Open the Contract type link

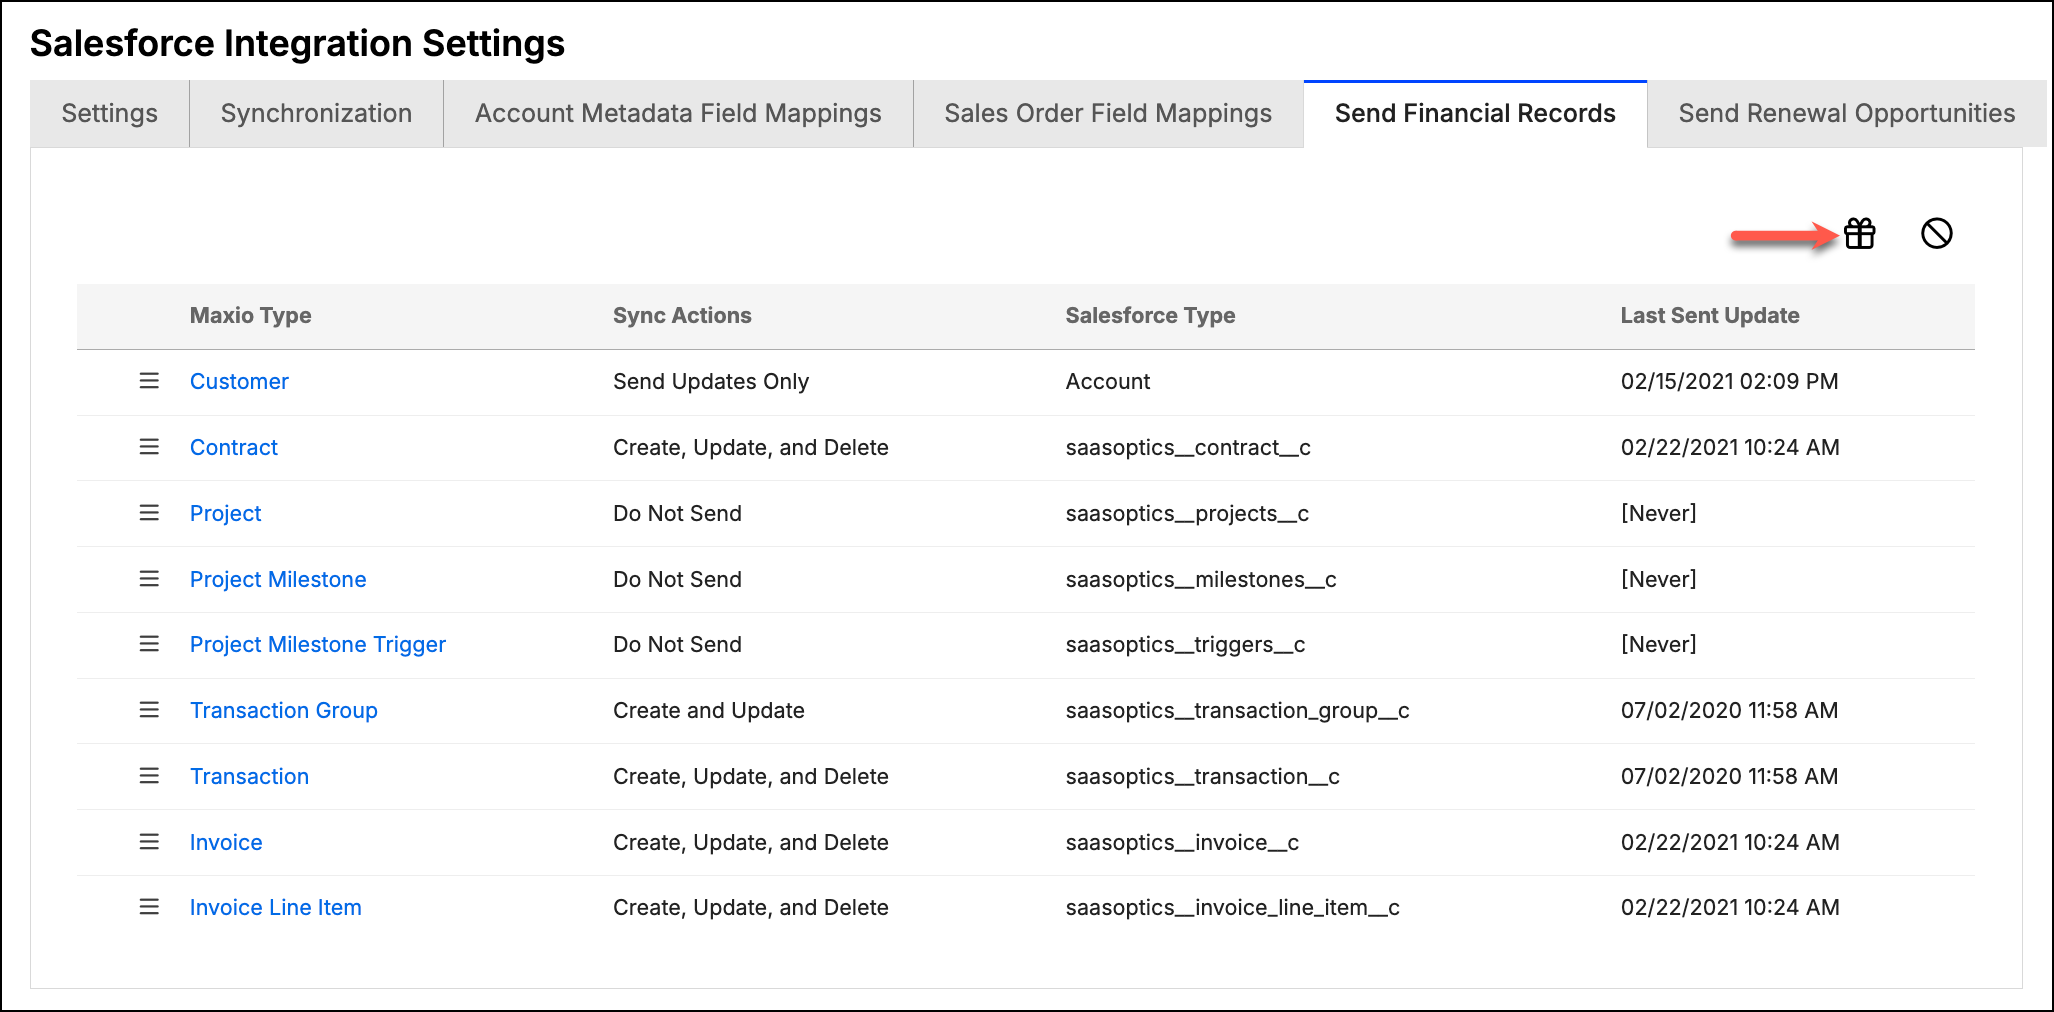(234, 447)
